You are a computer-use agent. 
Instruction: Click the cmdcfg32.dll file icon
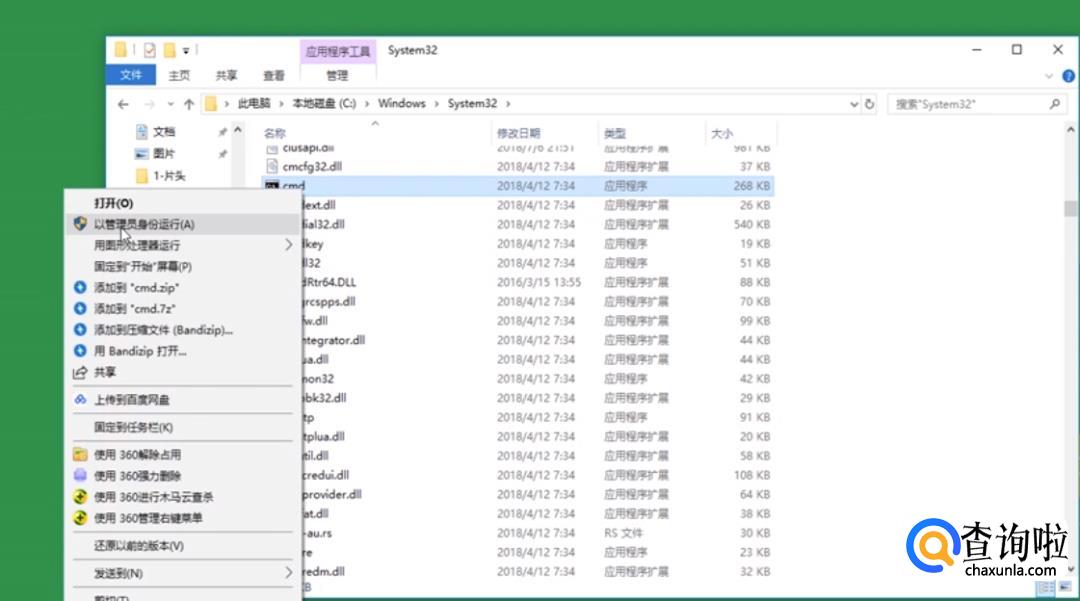[x=271, y=166]
